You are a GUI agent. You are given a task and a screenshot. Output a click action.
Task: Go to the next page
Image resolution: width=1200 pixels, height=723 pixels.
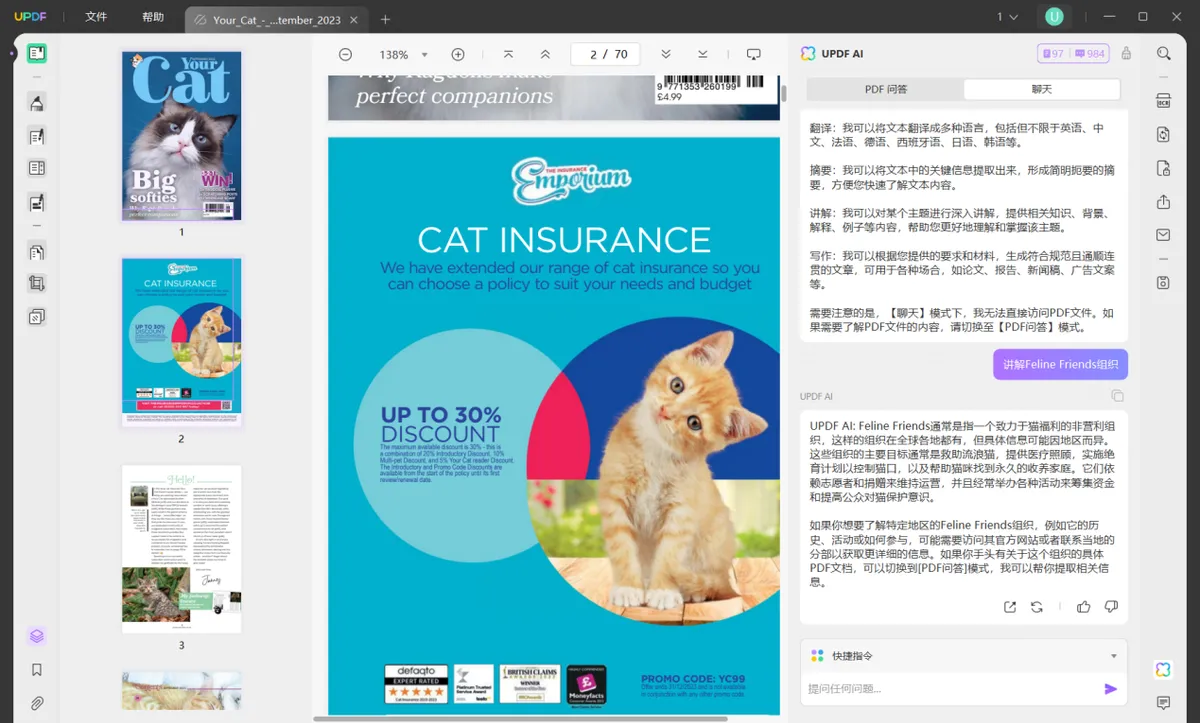click(x=666, y=54)
